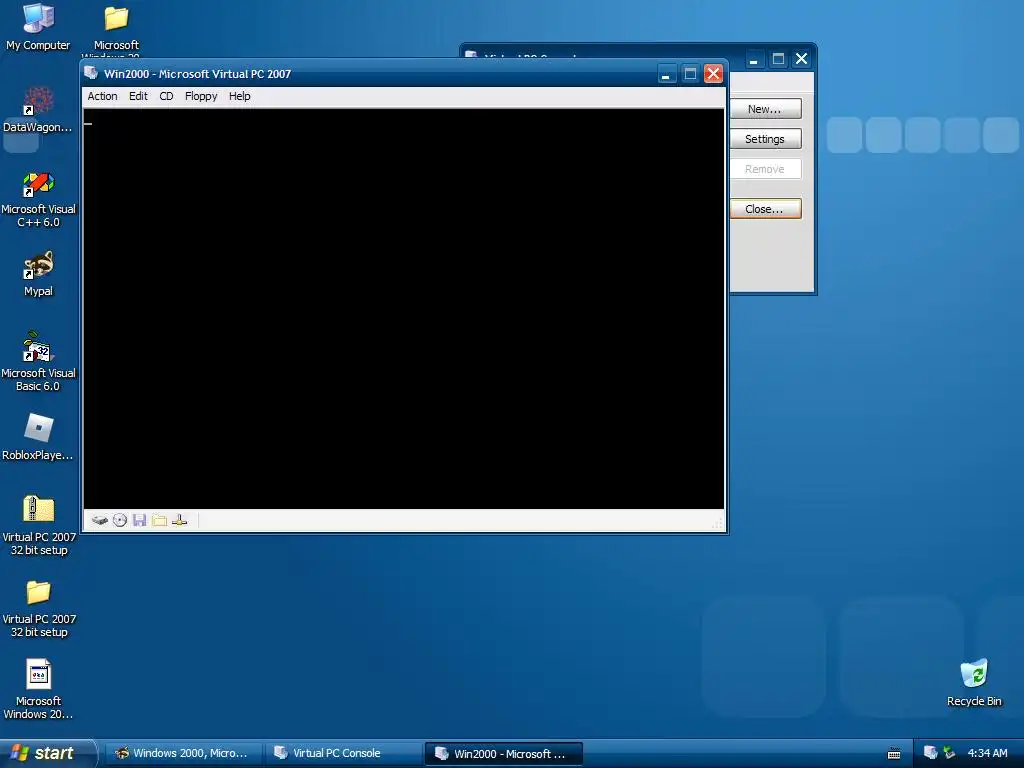Image resolution: width=1024 pixels, height=768 pixels.
Task: Minimize the Win2000 Virtual PC window
Action: pos(665,74)
